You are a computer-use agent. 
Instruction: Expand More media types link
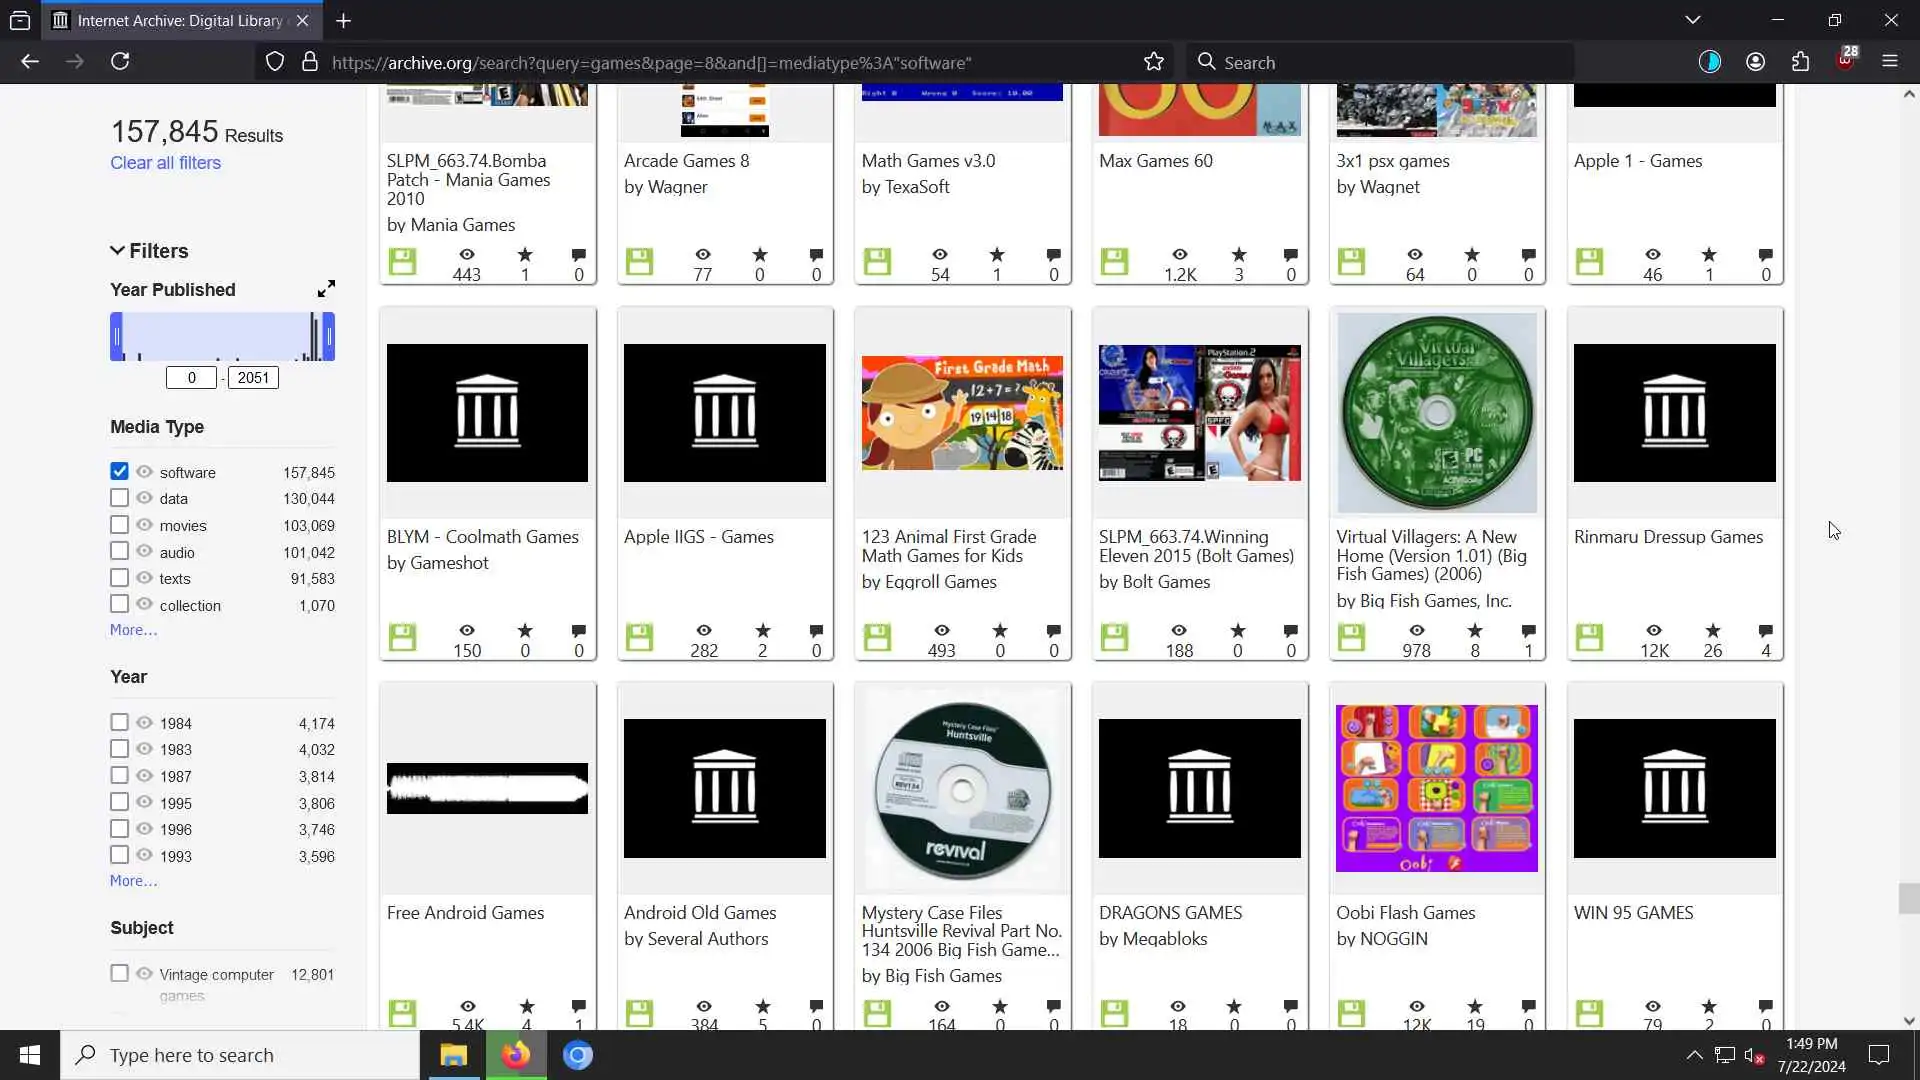133,630
